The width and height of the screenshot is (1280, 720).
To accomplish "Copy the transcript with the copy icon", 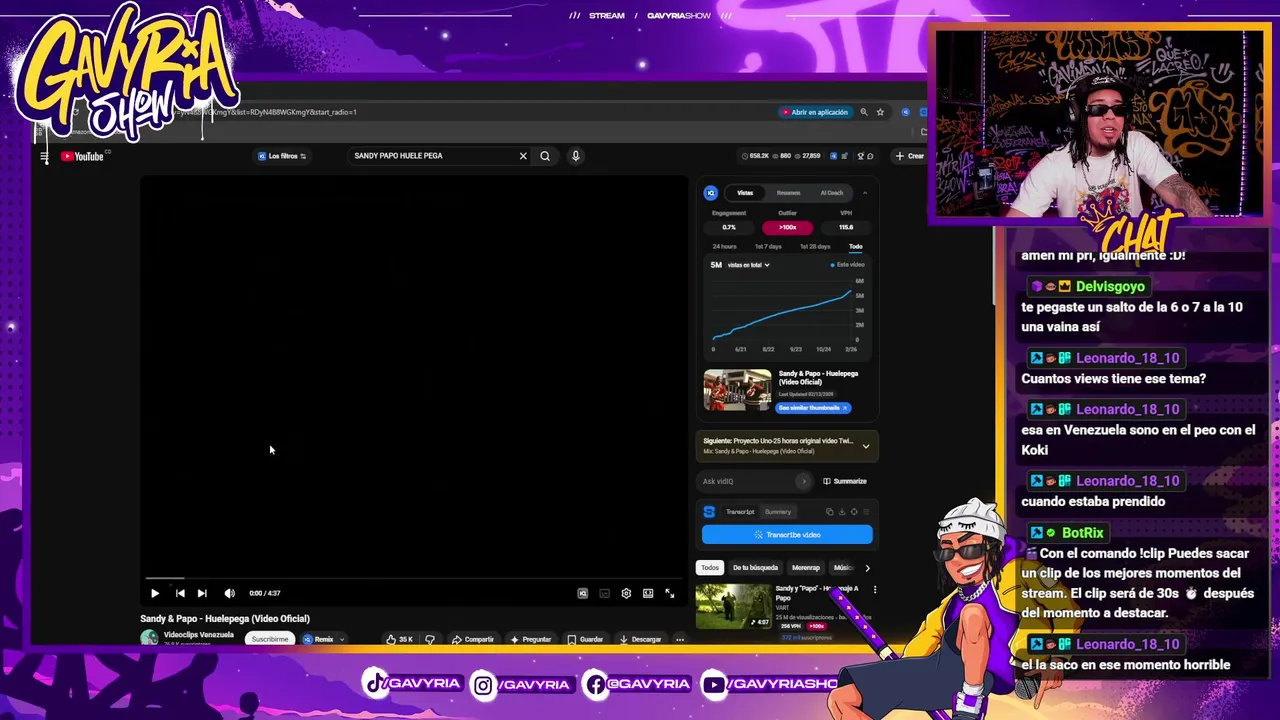I will pos(829,512).
